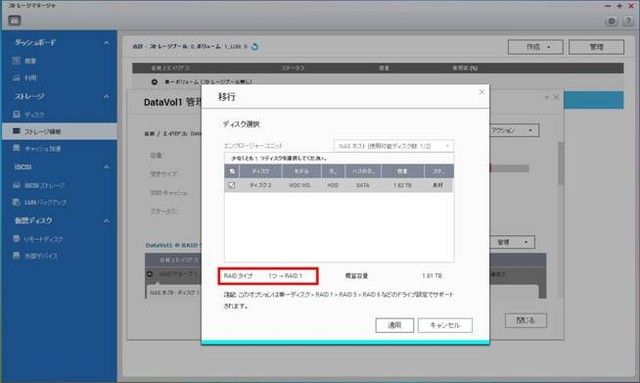This screenshot has height=383, width=640.
Task: Click the refresh icon beside the LUN count
Action: pos(255,47)
